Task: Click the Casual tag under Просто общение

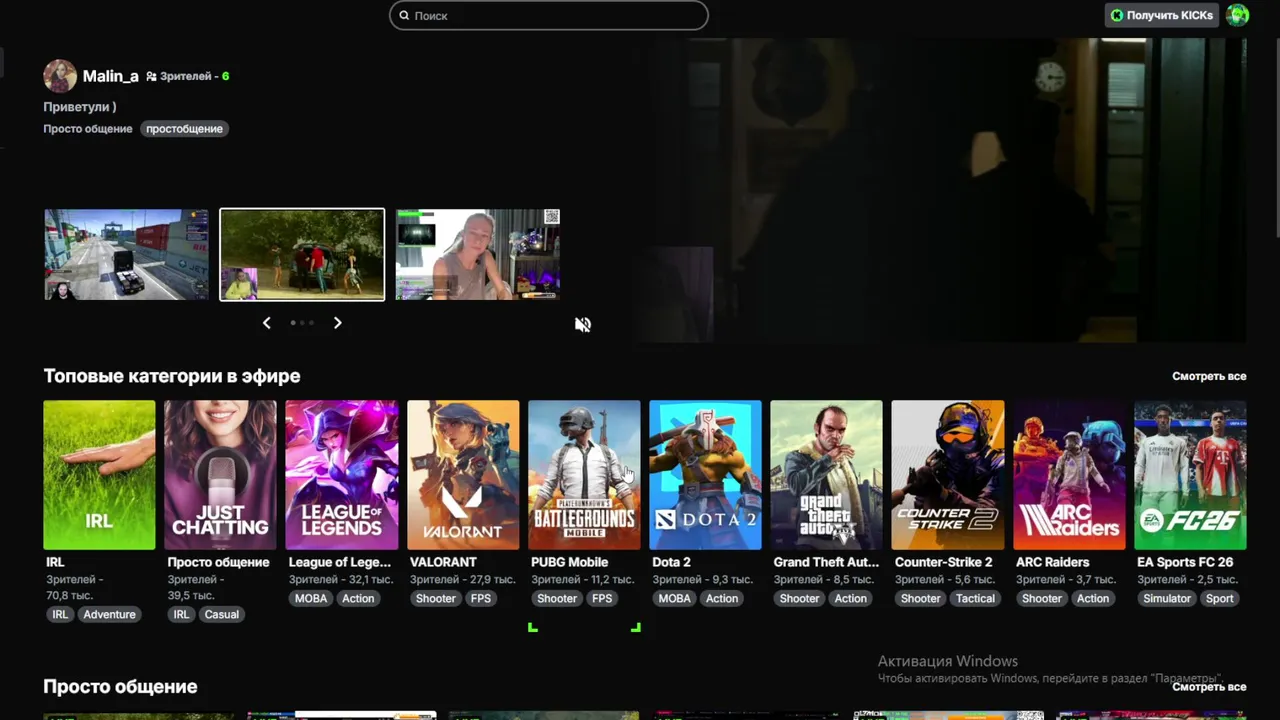Action: [x=221, y=614]
